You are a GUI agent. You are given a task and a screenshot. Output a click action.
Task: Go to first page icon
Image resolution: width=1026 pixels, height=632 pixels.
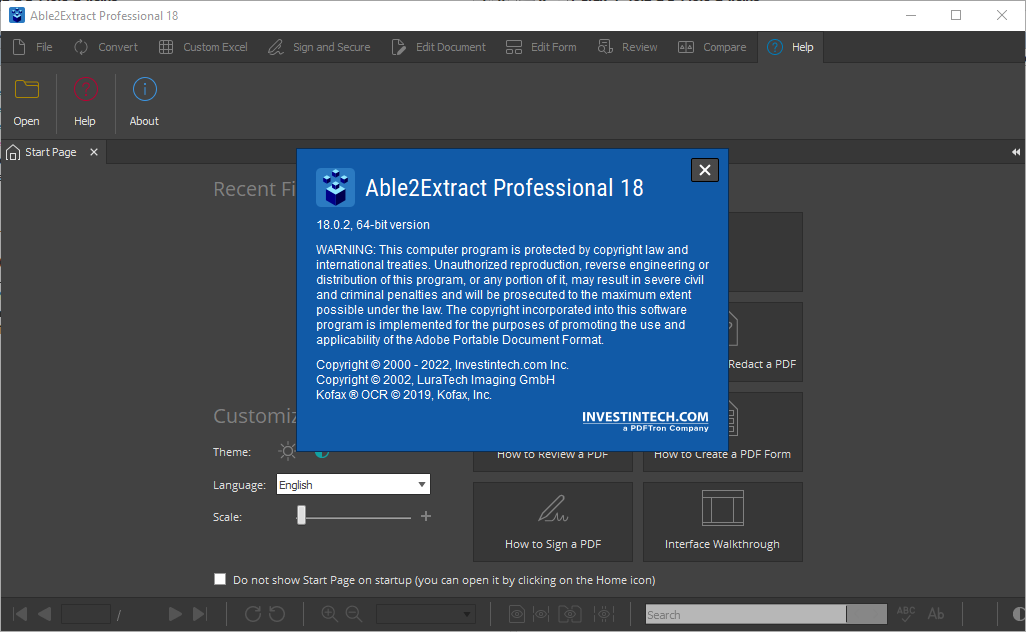click(x=20, y=614)
